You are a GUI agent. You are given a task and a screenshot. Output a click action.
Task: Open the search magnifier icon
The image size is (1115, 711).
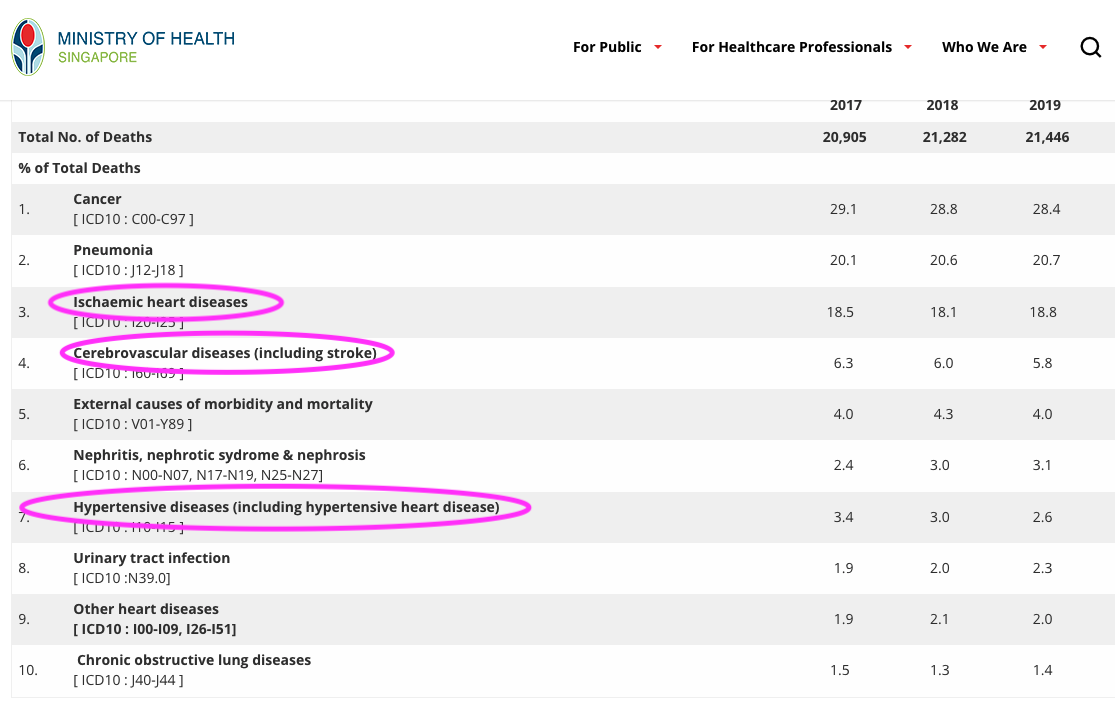(1091, 47)
